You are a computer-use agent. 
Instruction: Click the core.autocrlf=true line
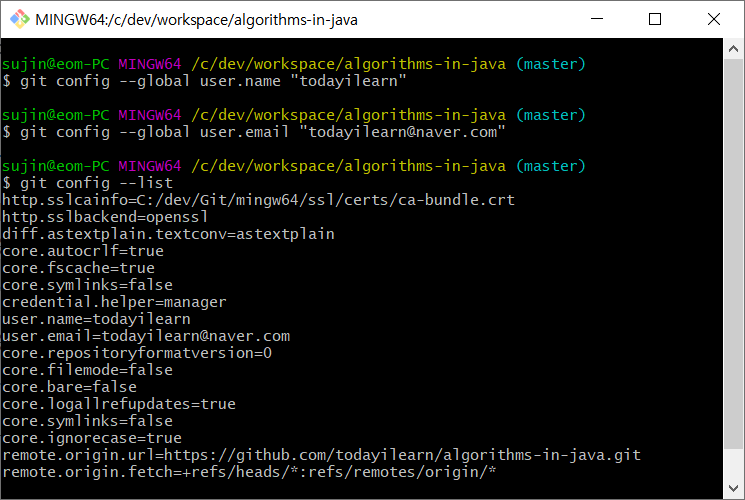pyautogui.click(x=83, y=251)
